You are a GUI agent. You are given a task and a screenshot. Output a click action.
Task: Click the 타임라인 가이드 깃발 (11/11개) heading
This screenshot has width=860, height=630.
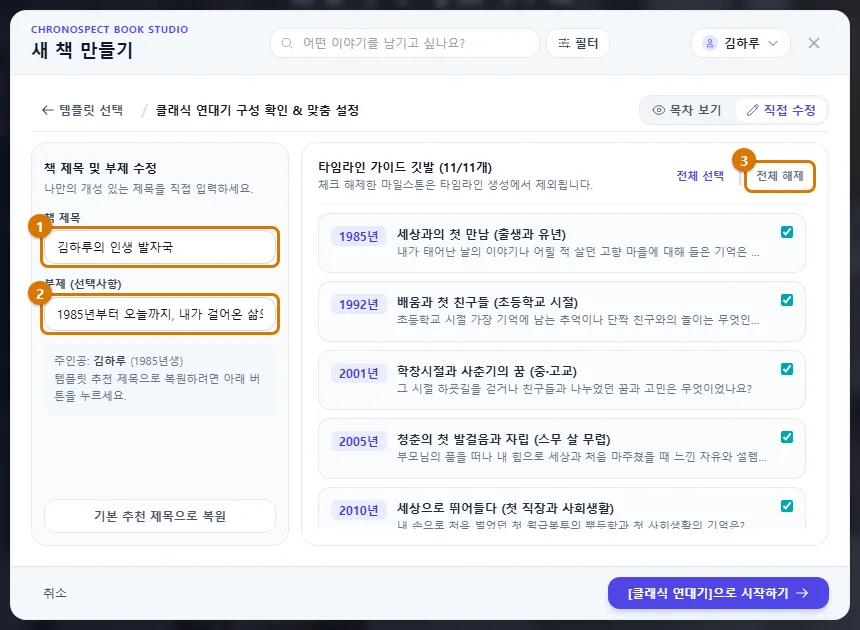coord(405,167)
